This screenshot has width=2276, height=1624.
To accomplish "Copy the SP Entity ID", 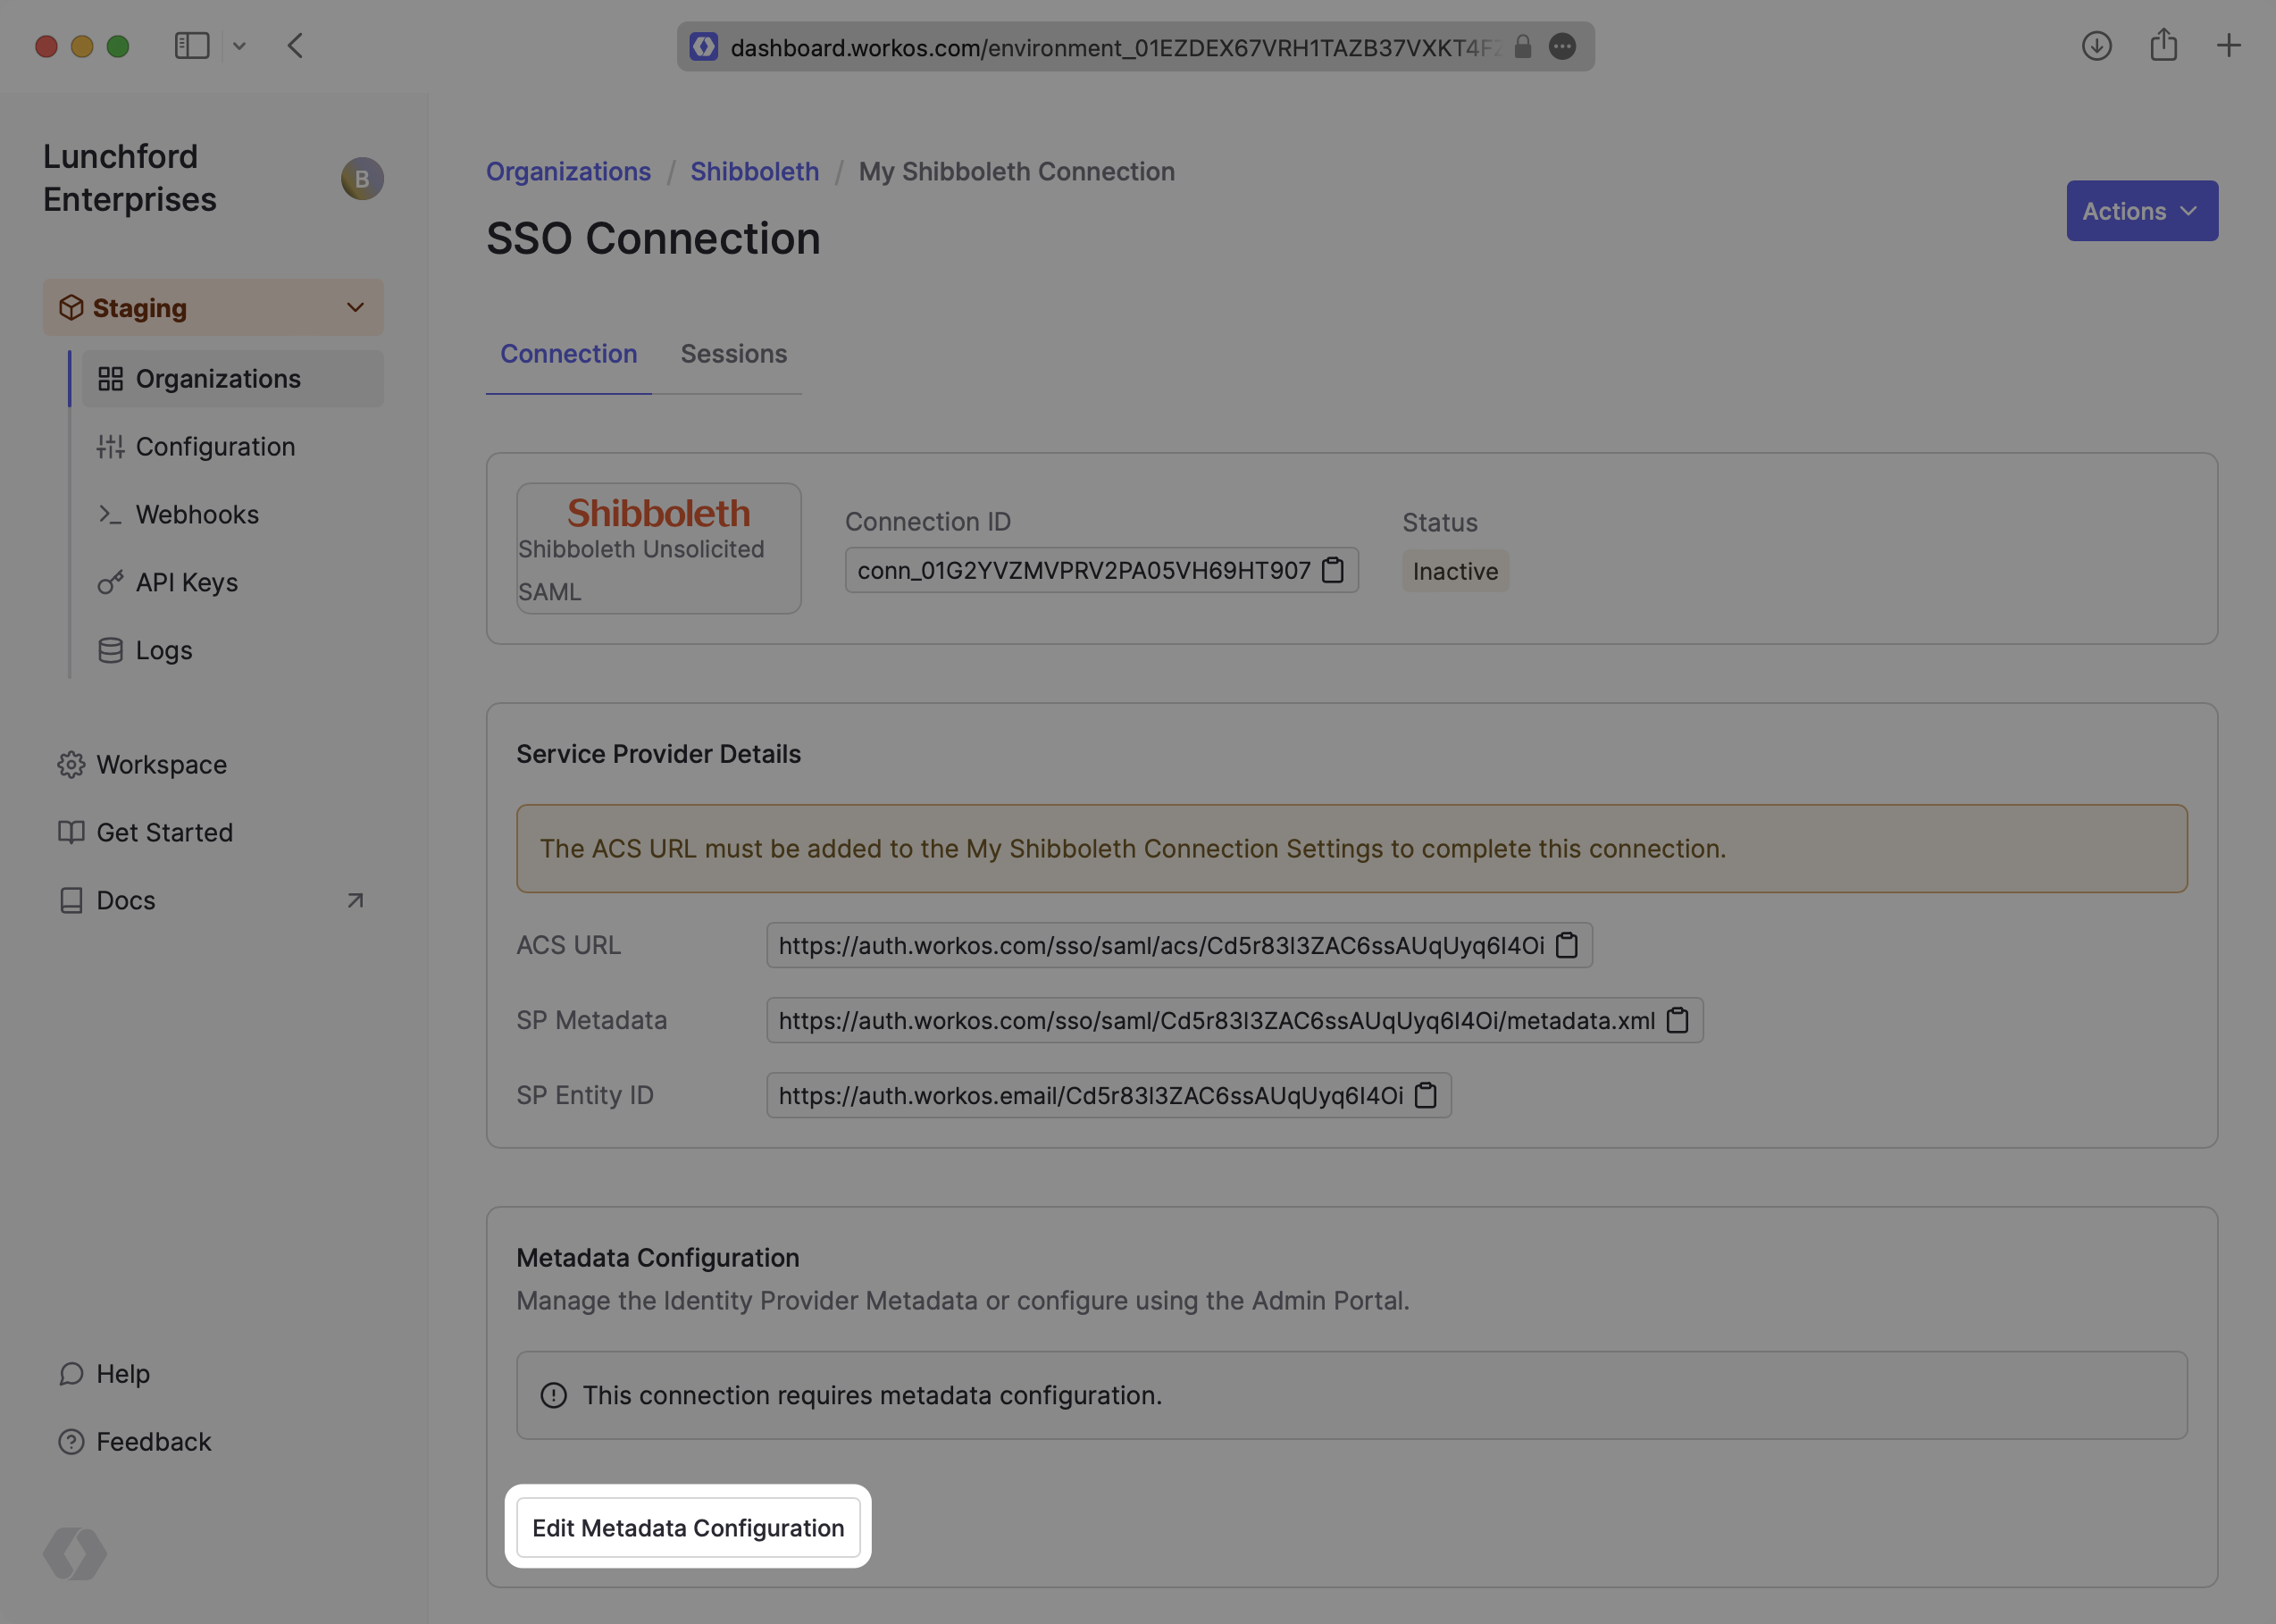I will (x=1425, y=1095).
